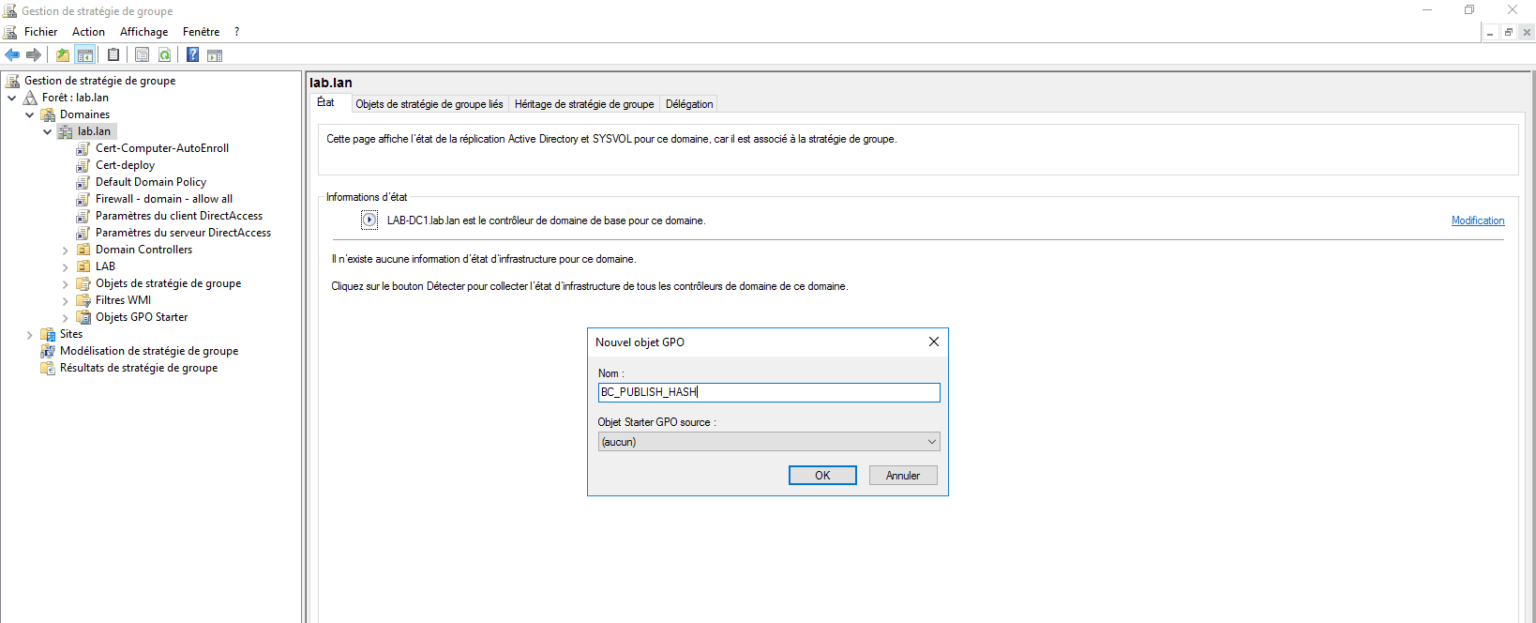The width and height of the screenshot is (1536, 623).
Task: Click the green Refresh toolbar icon
Action: (x=164, y=55)
